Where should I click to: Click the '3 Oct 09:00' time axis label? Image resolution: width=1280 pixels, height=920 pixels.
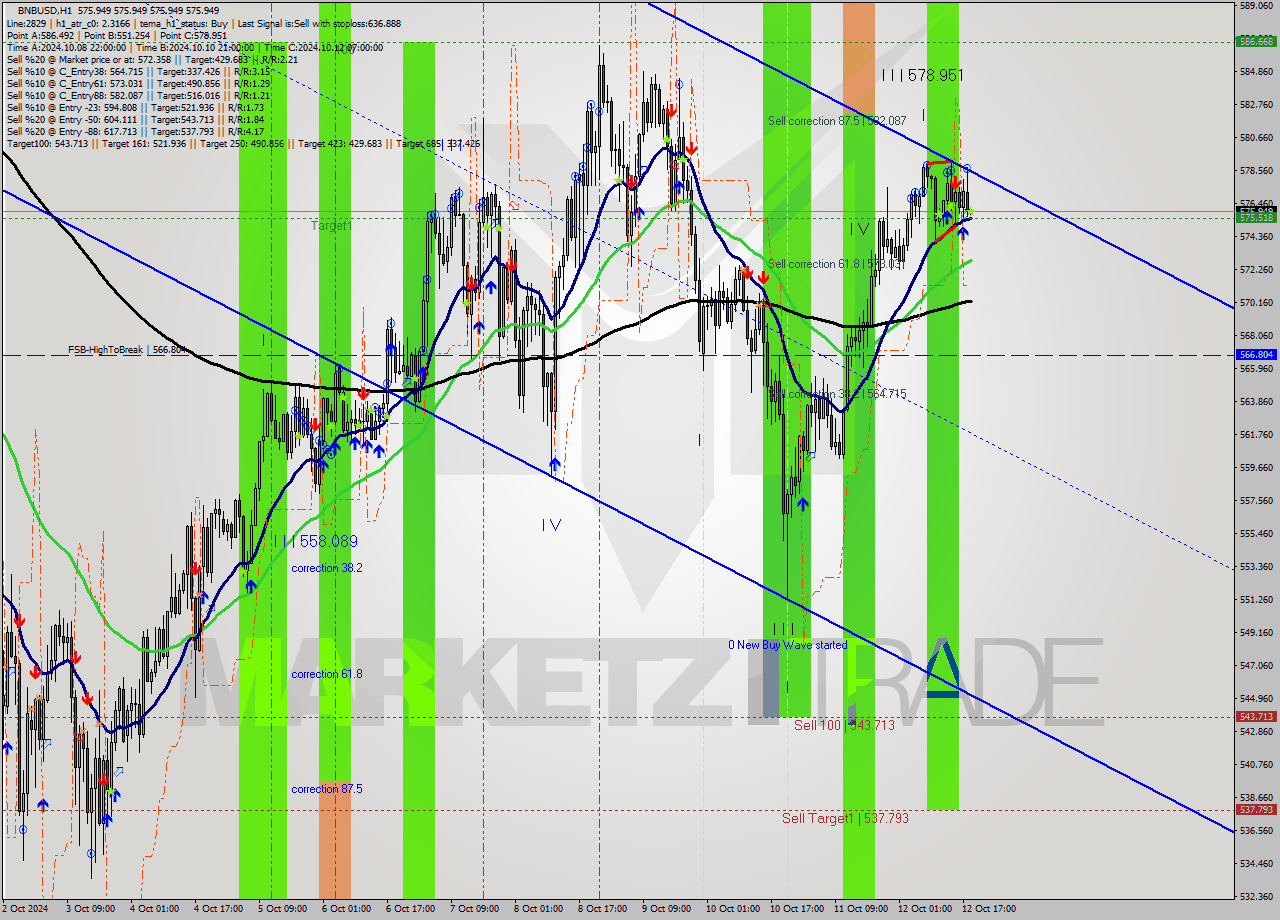[91, 909]
